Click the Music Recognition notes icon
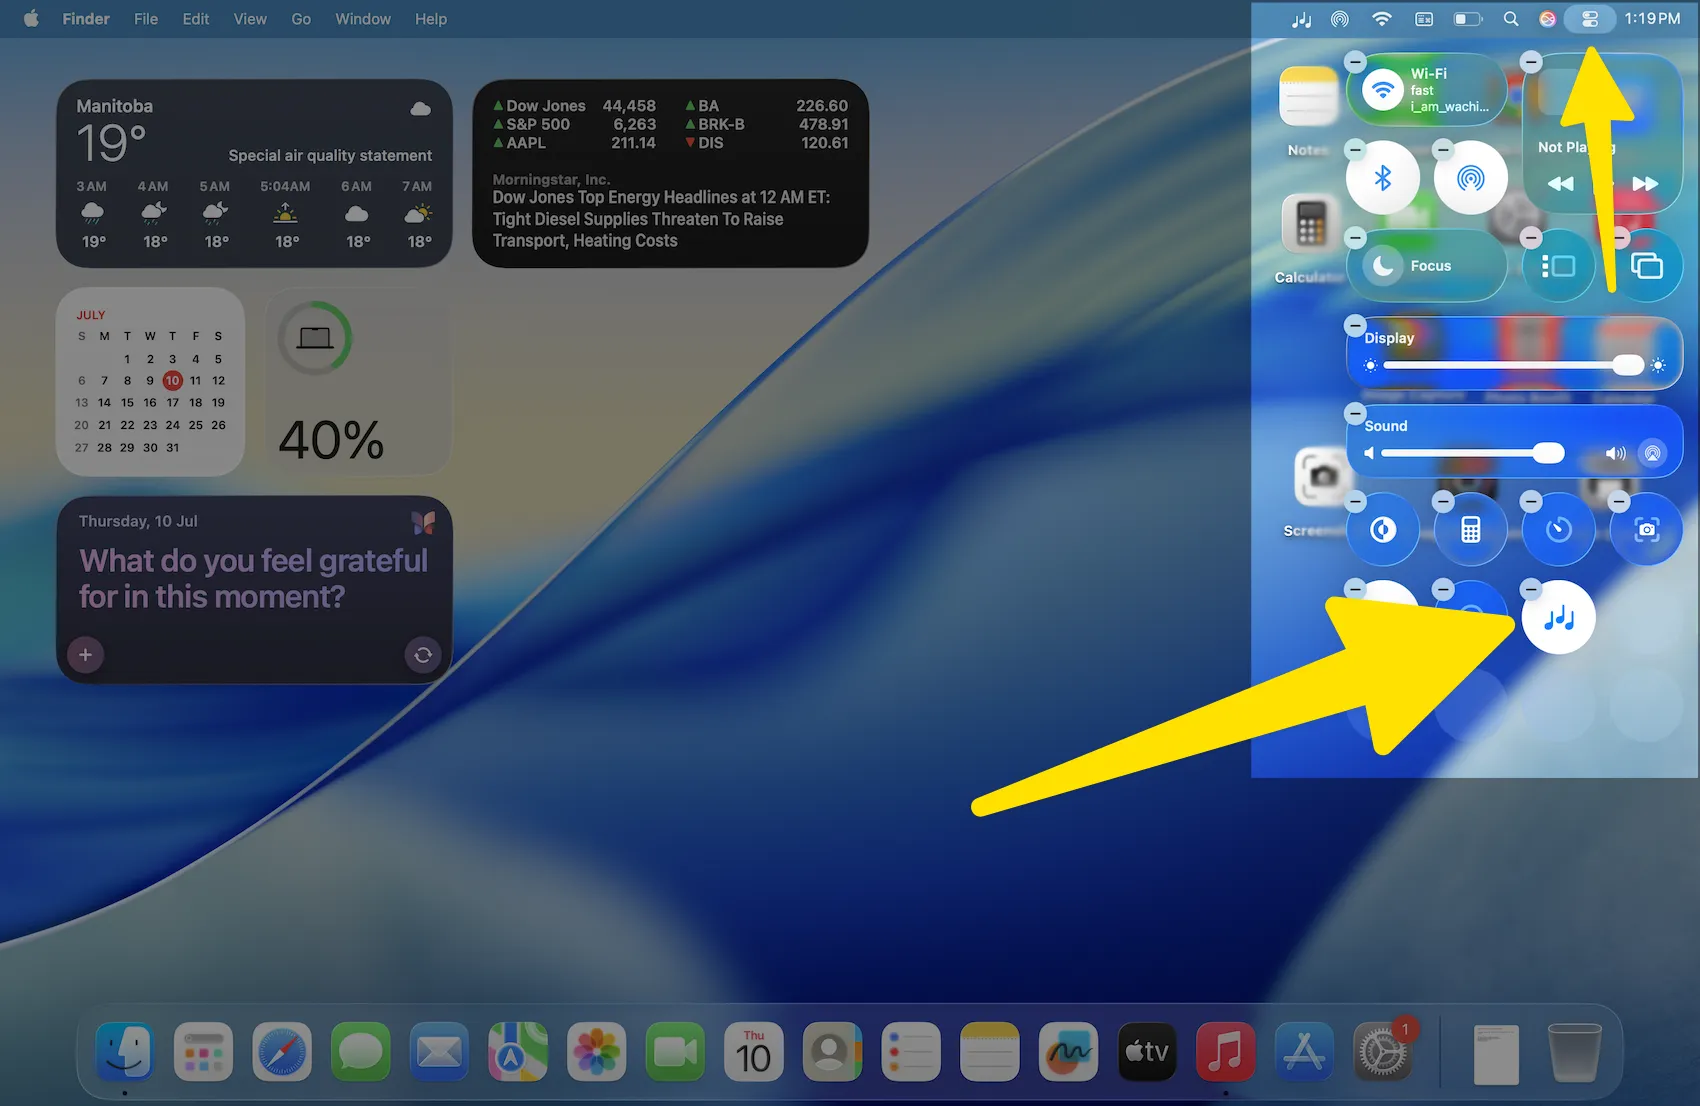The height and width of the screenshot is (1106, 1700). 1558,617
